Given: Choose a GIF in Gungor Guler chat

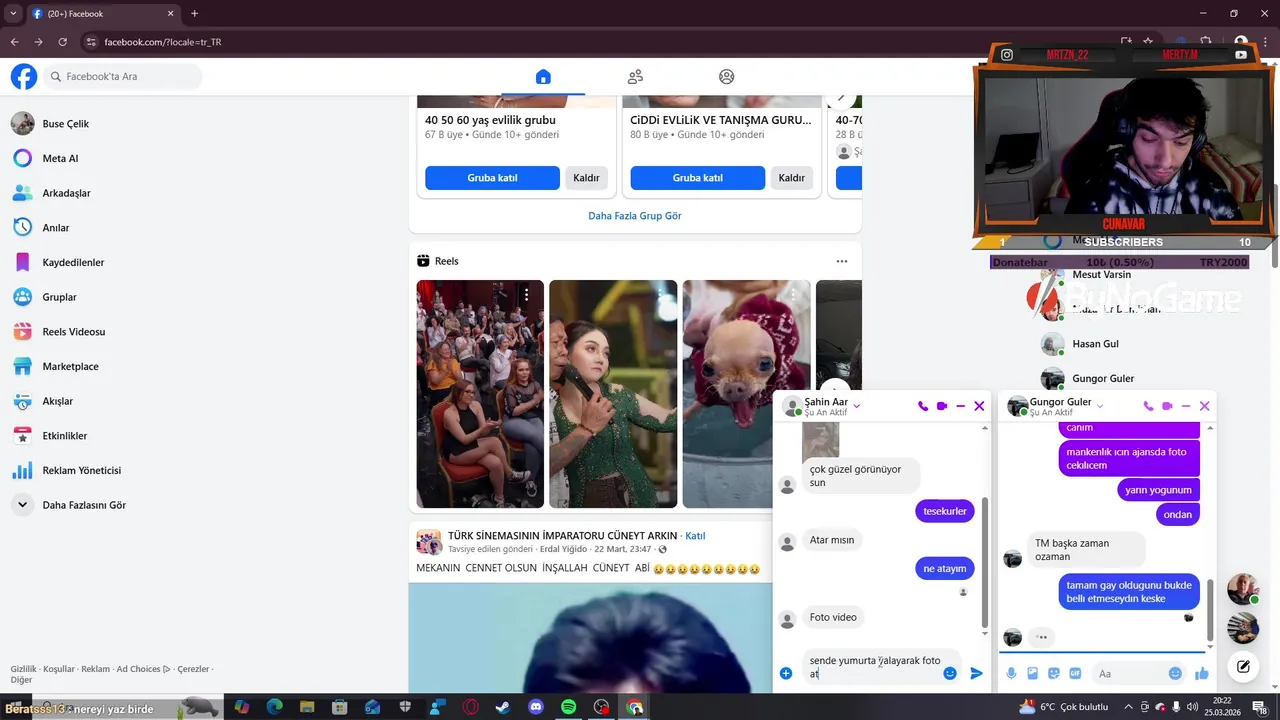Looking at the screenshot, I should 1076,674.
